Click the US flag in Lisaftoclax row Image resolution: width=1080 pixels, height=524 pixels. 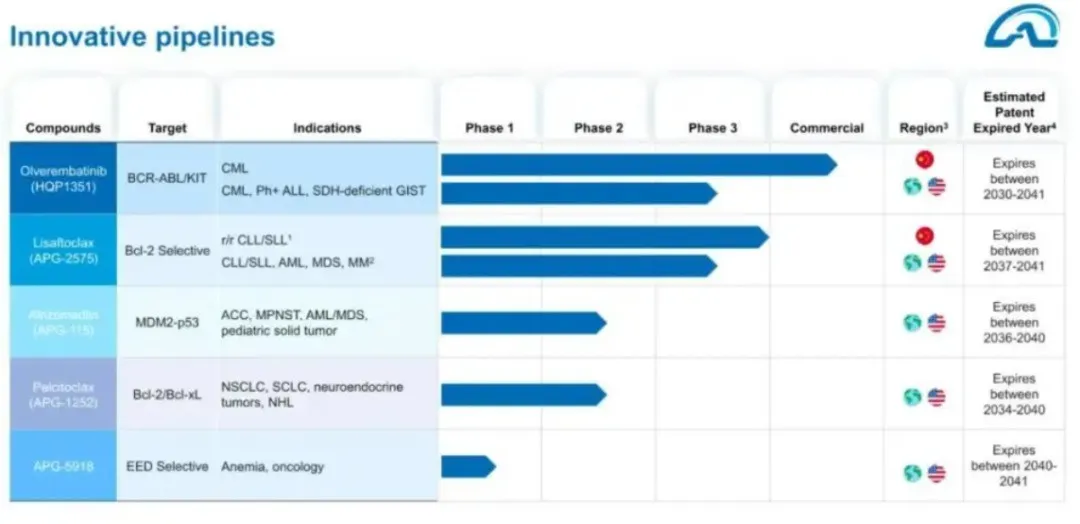pyautogui.click(x=936, y=264)
